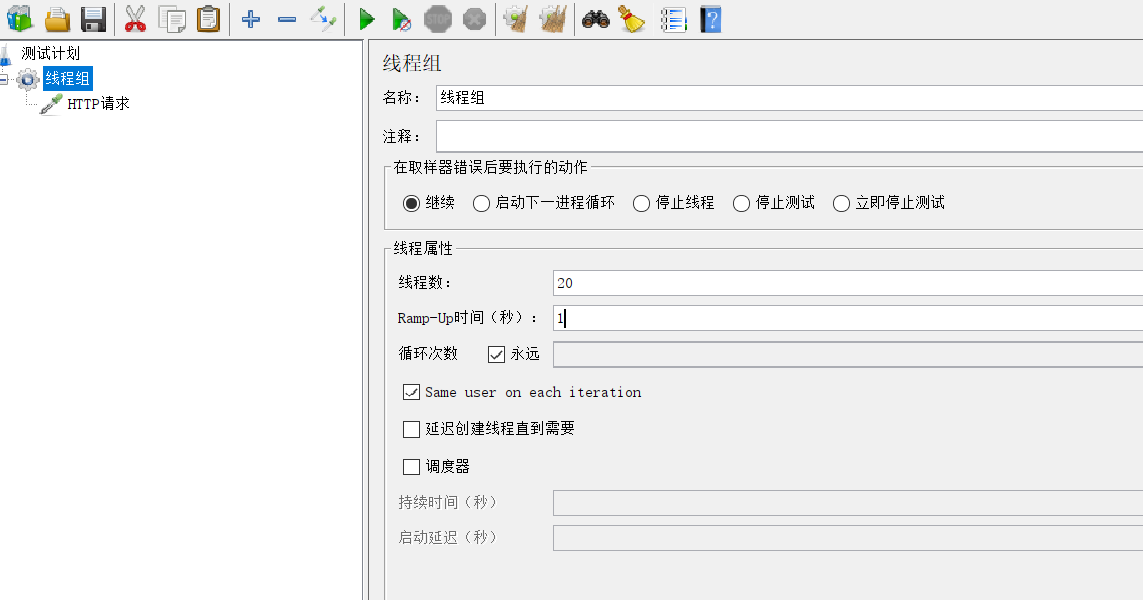Click the 循环次数 count field

pos(848,354)
